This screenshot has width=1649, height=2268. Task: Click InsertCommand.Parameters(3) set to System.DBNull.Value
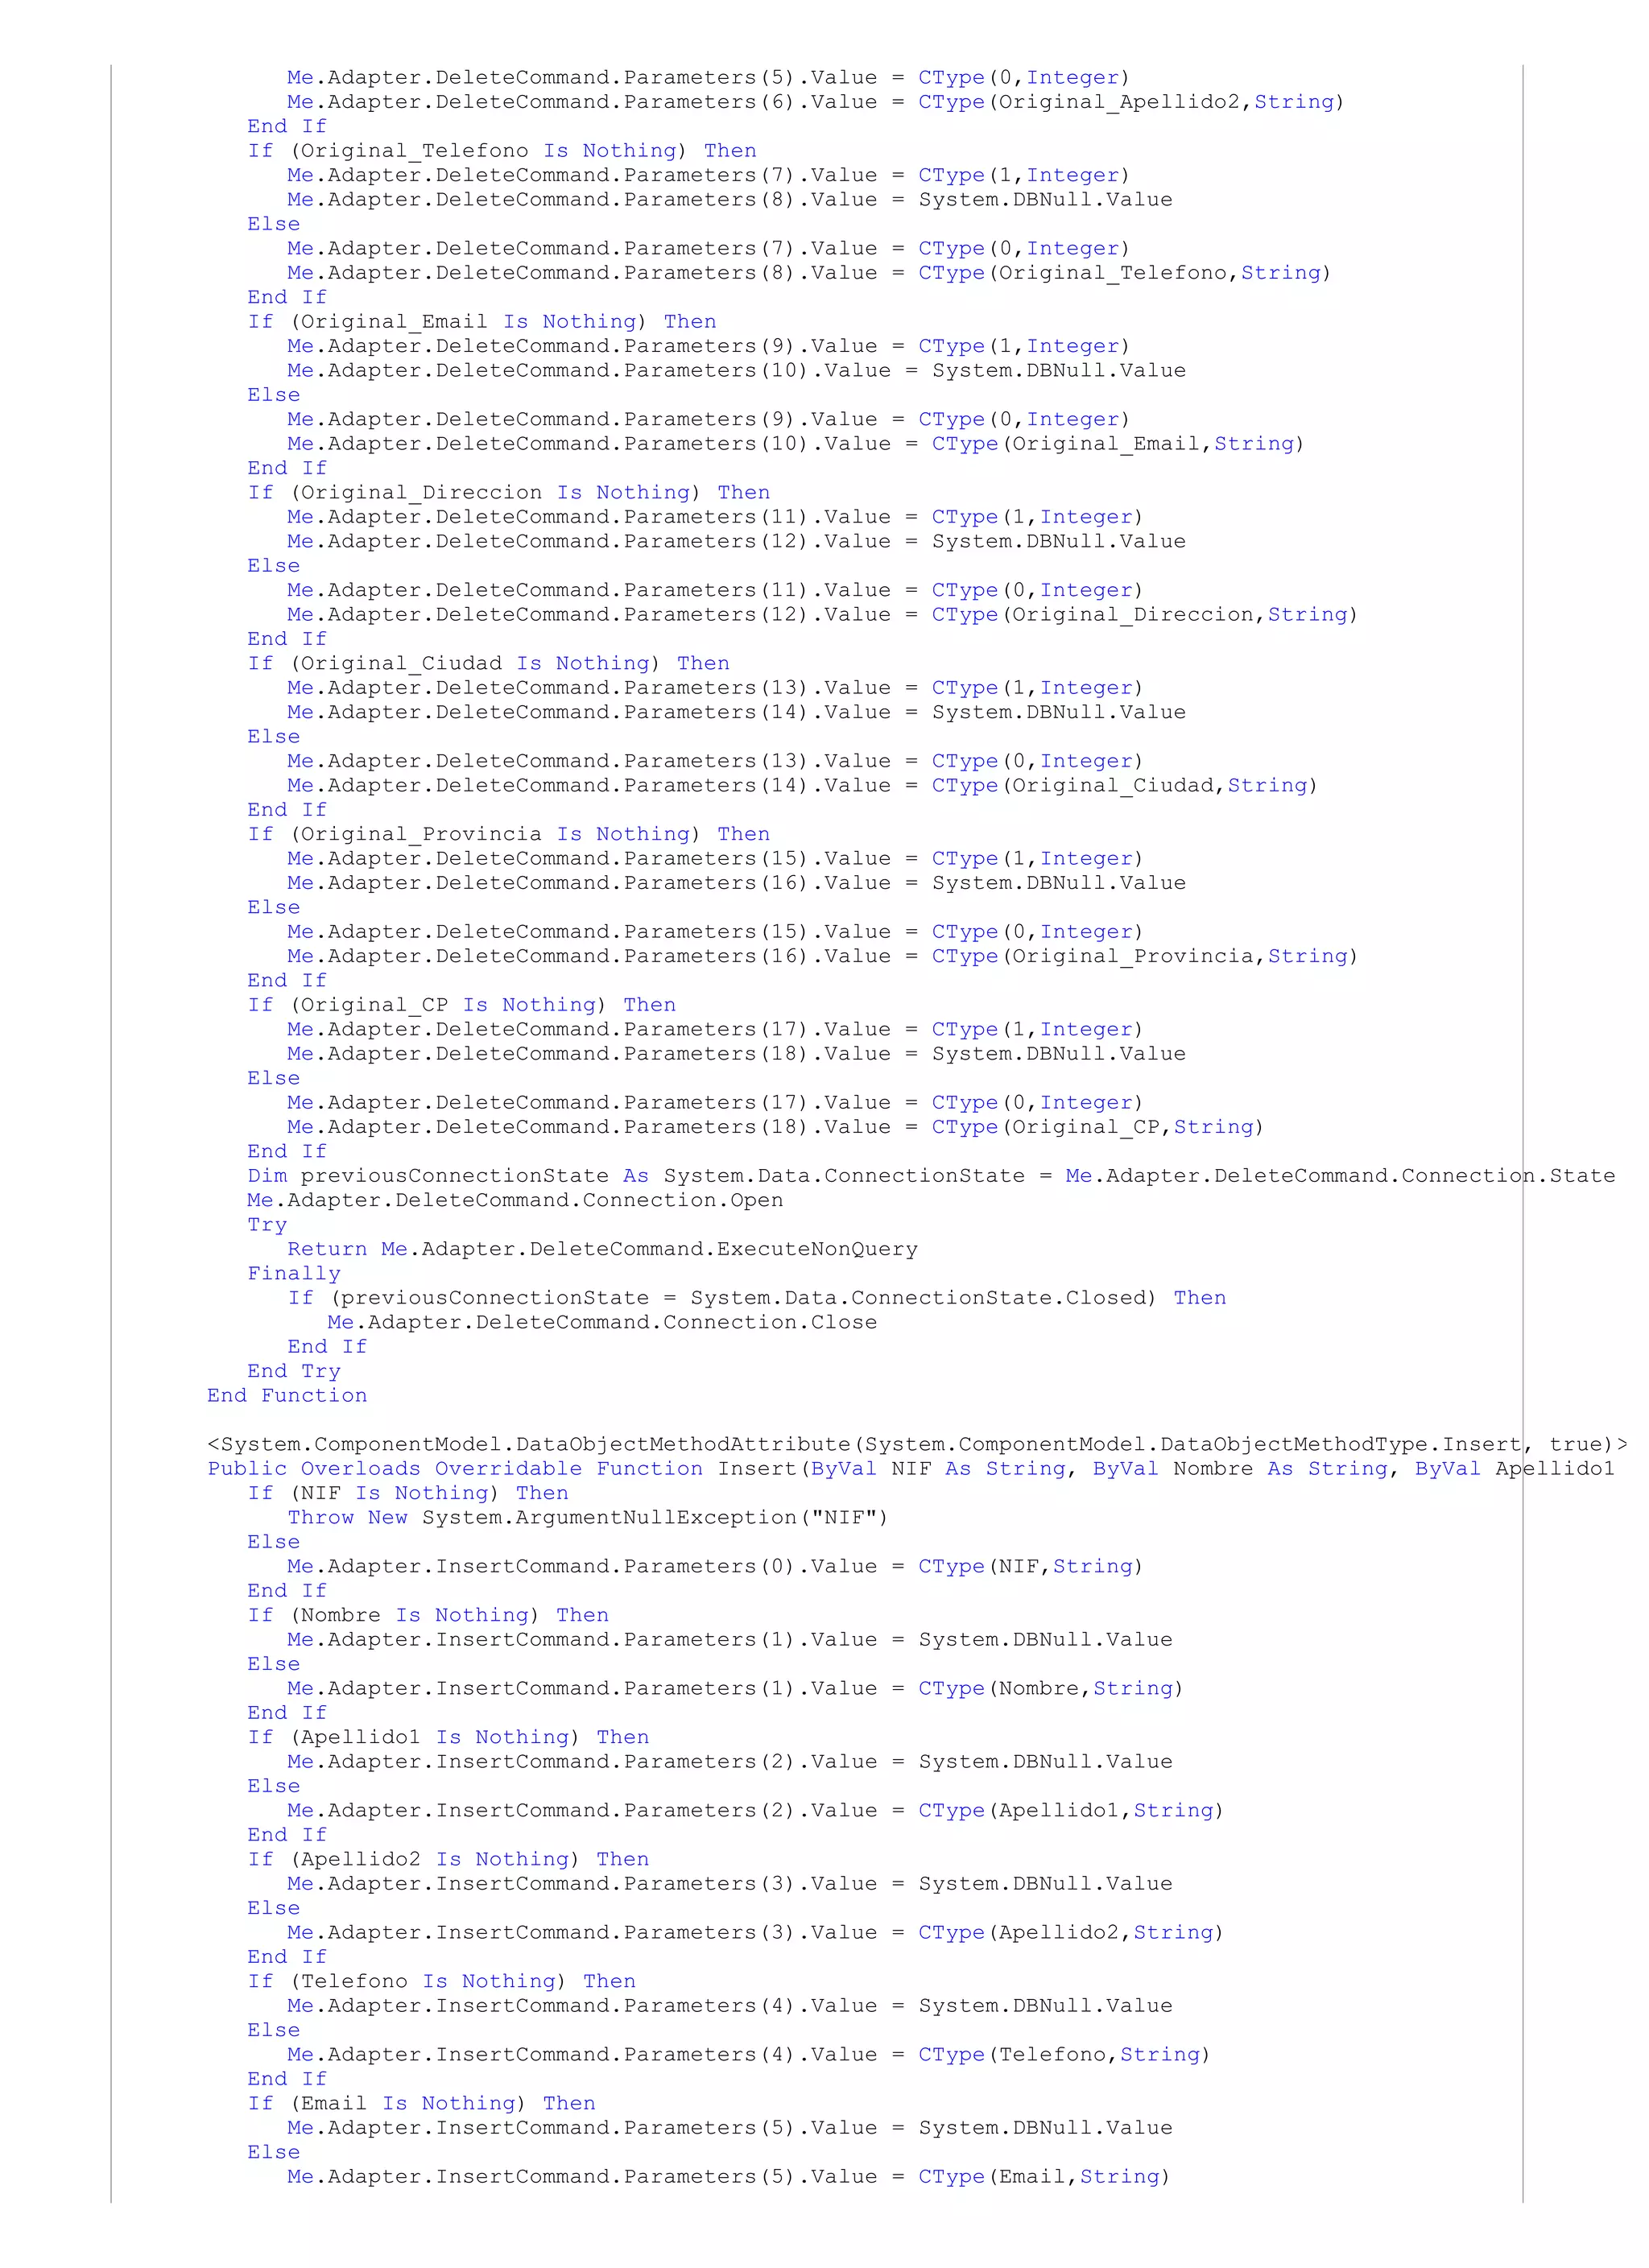(729, 1884)
